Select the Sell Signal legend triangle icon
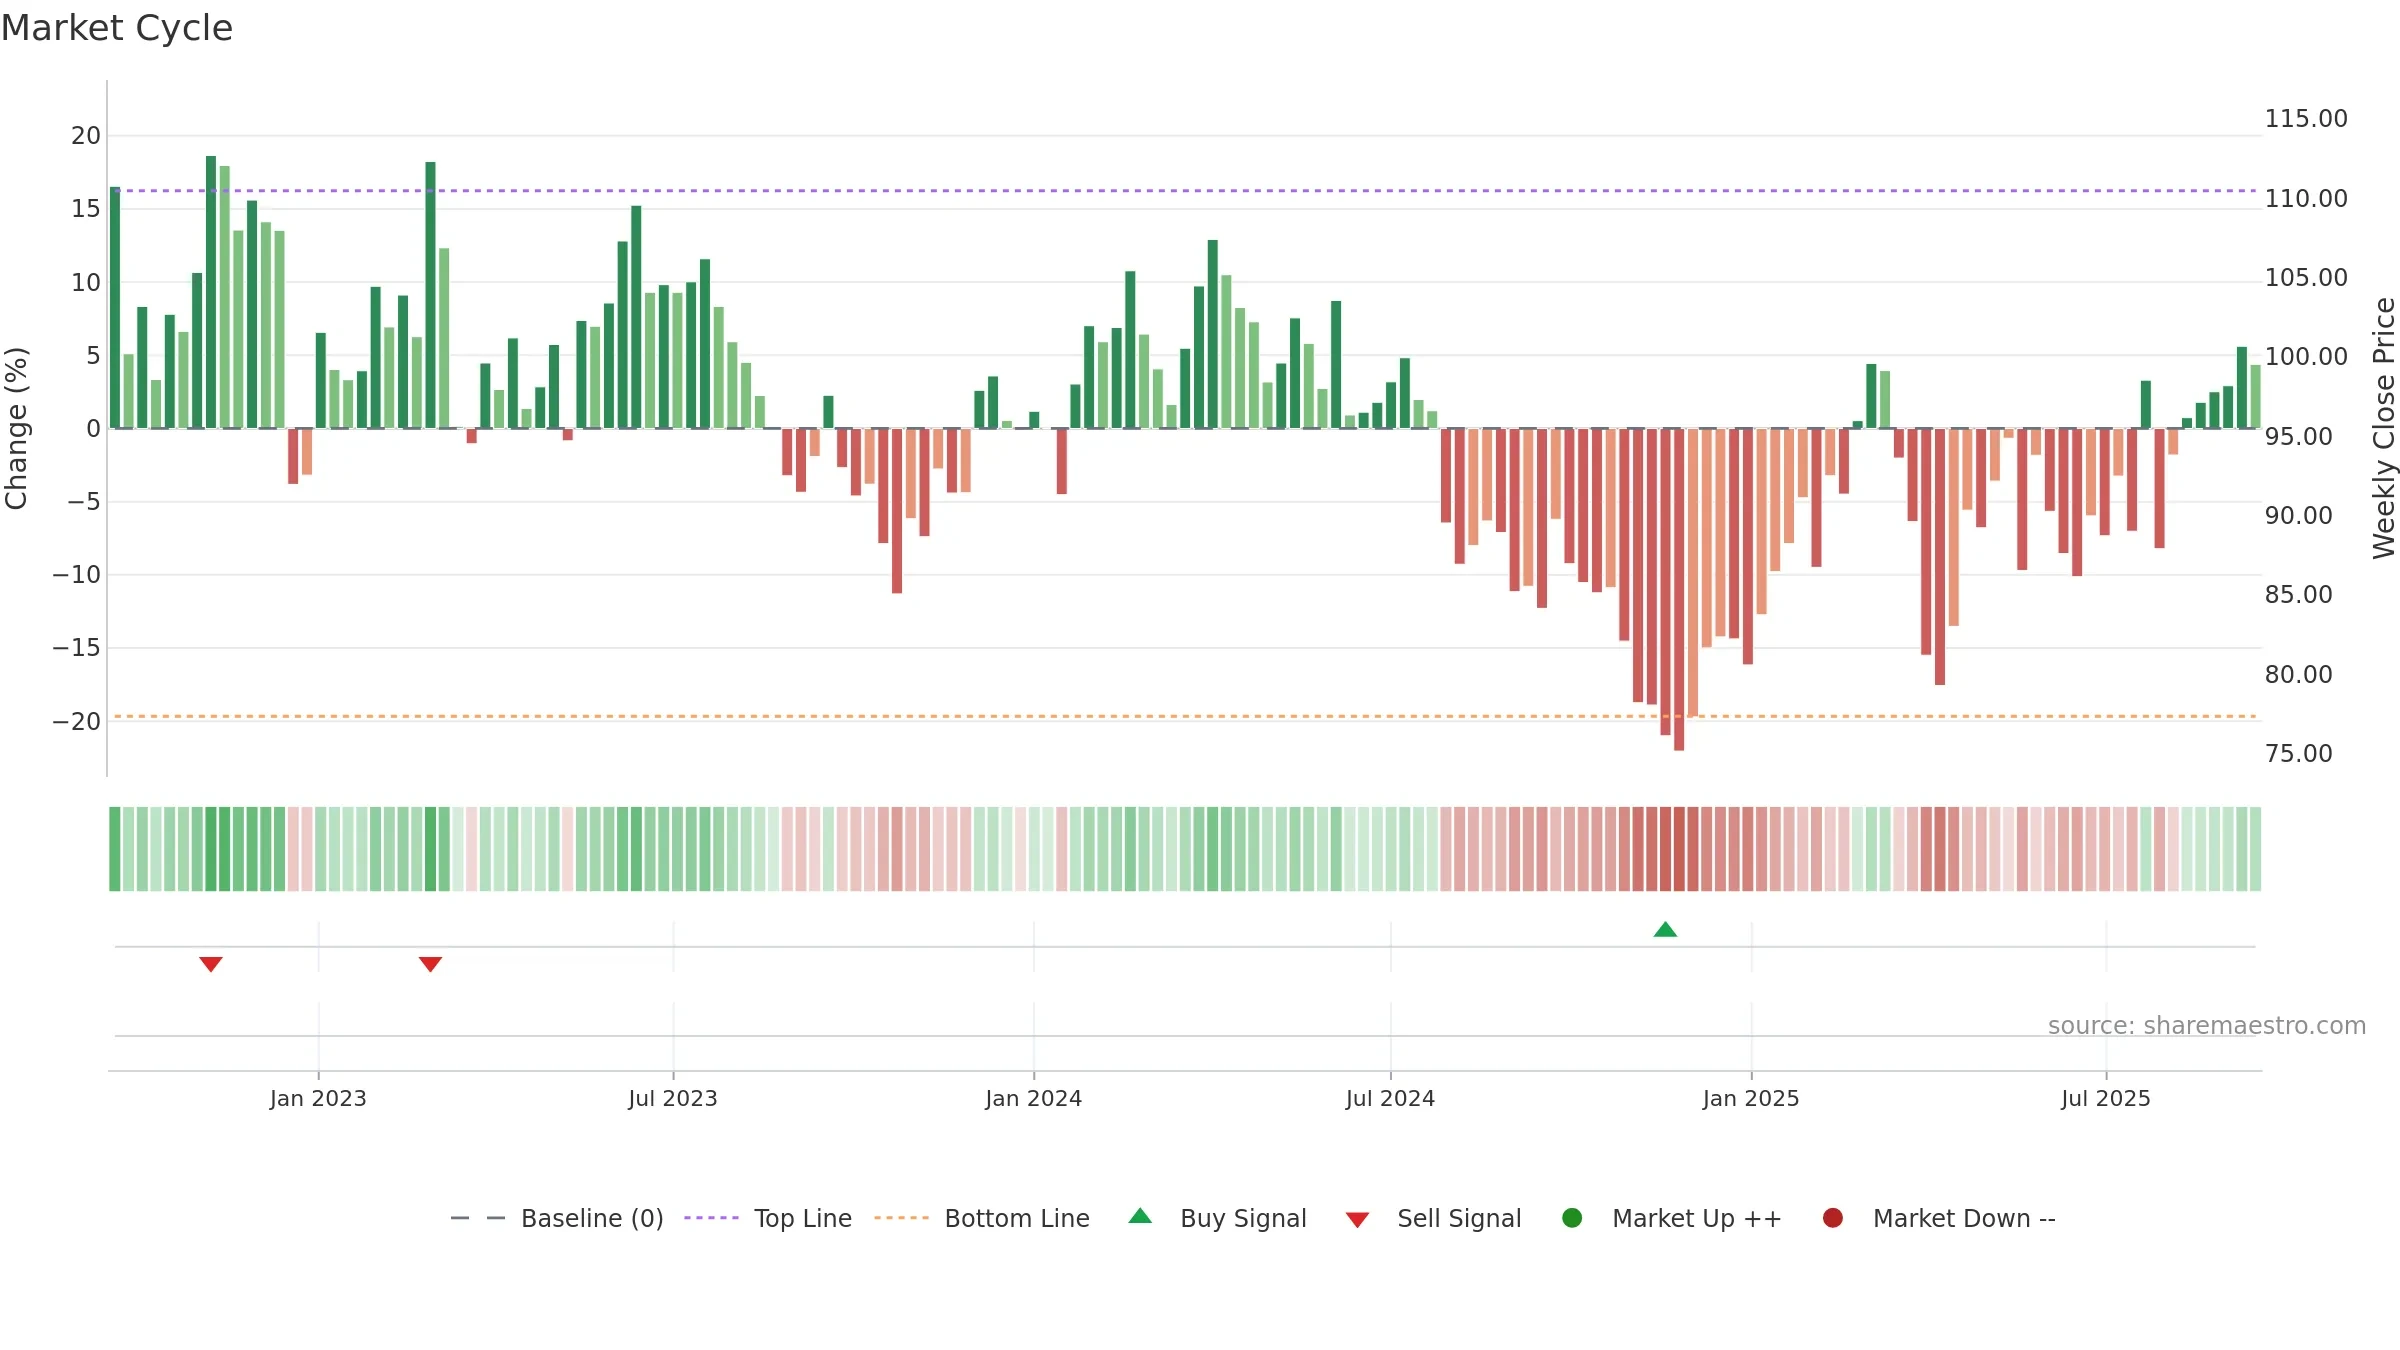This screenshot has width=2400, height=1350. pyautogui.click(x=1357, y=1220)
